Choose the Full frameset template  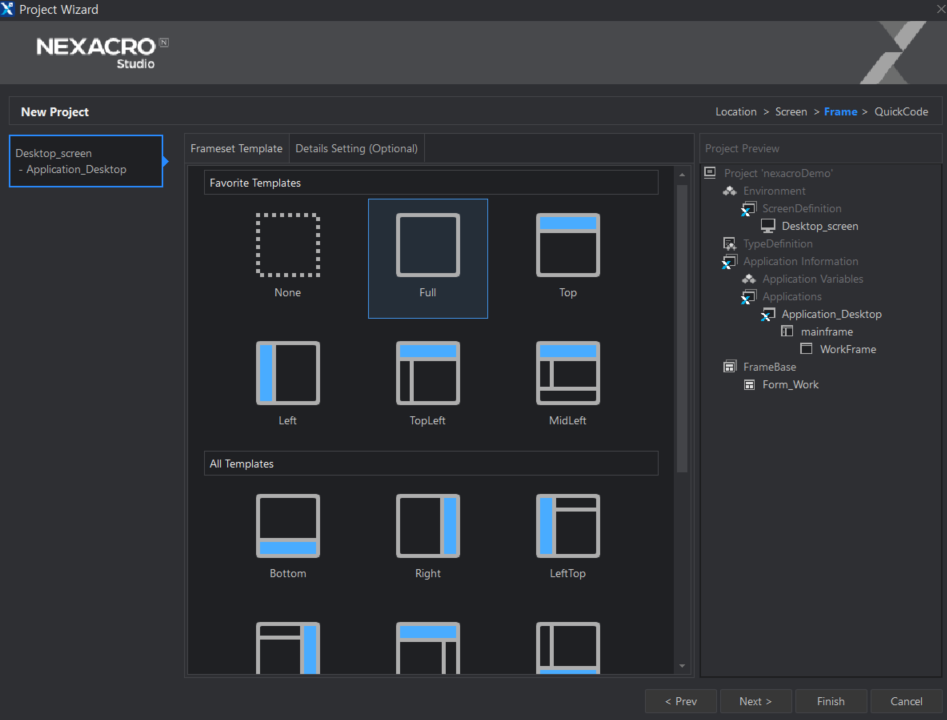click(x=428, y=258)
